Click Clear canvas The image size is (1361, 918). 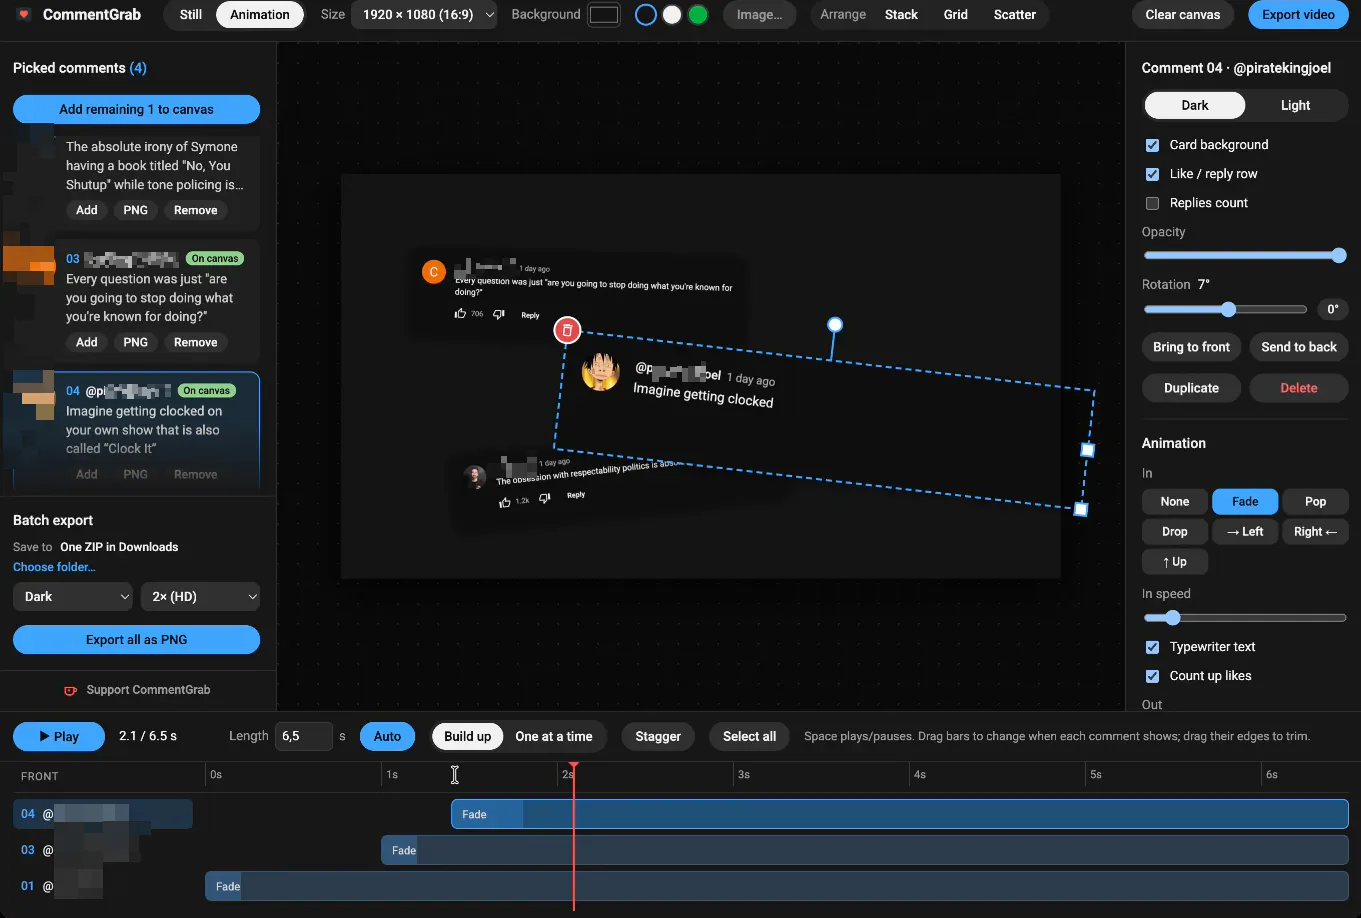1183,15
